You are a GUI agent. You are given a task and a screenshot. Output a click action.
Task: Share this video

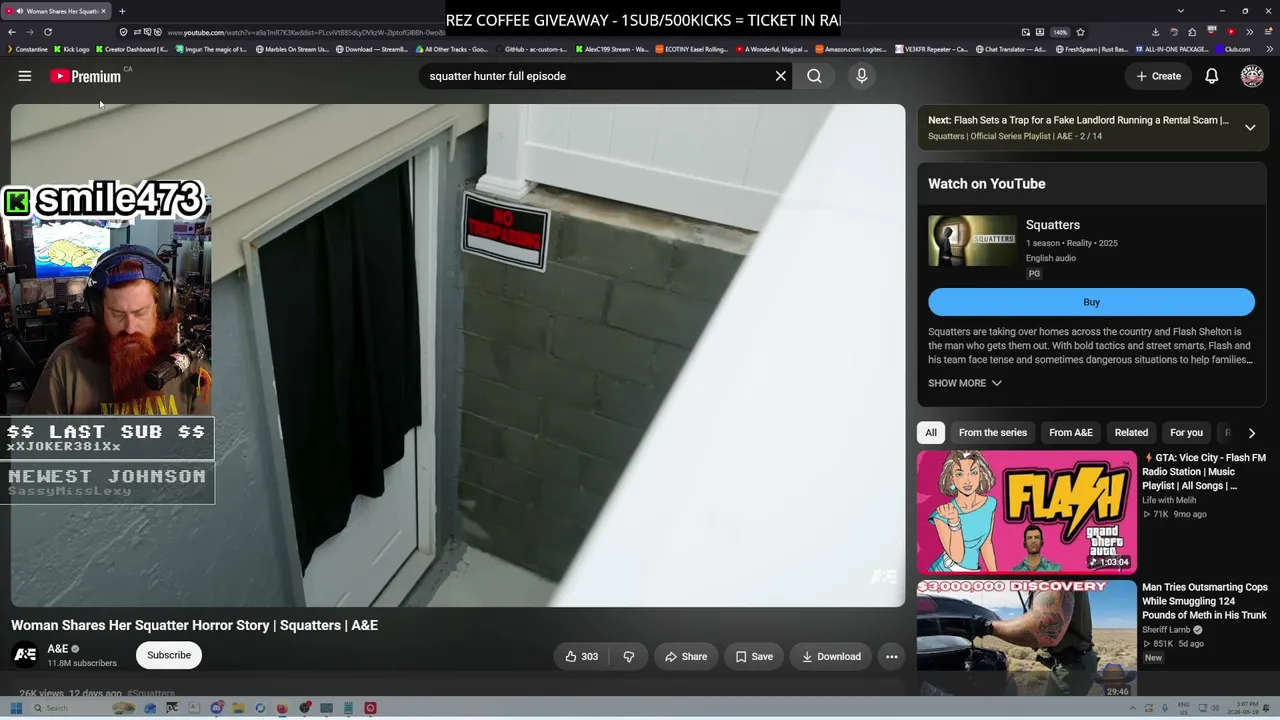point(686,657)
